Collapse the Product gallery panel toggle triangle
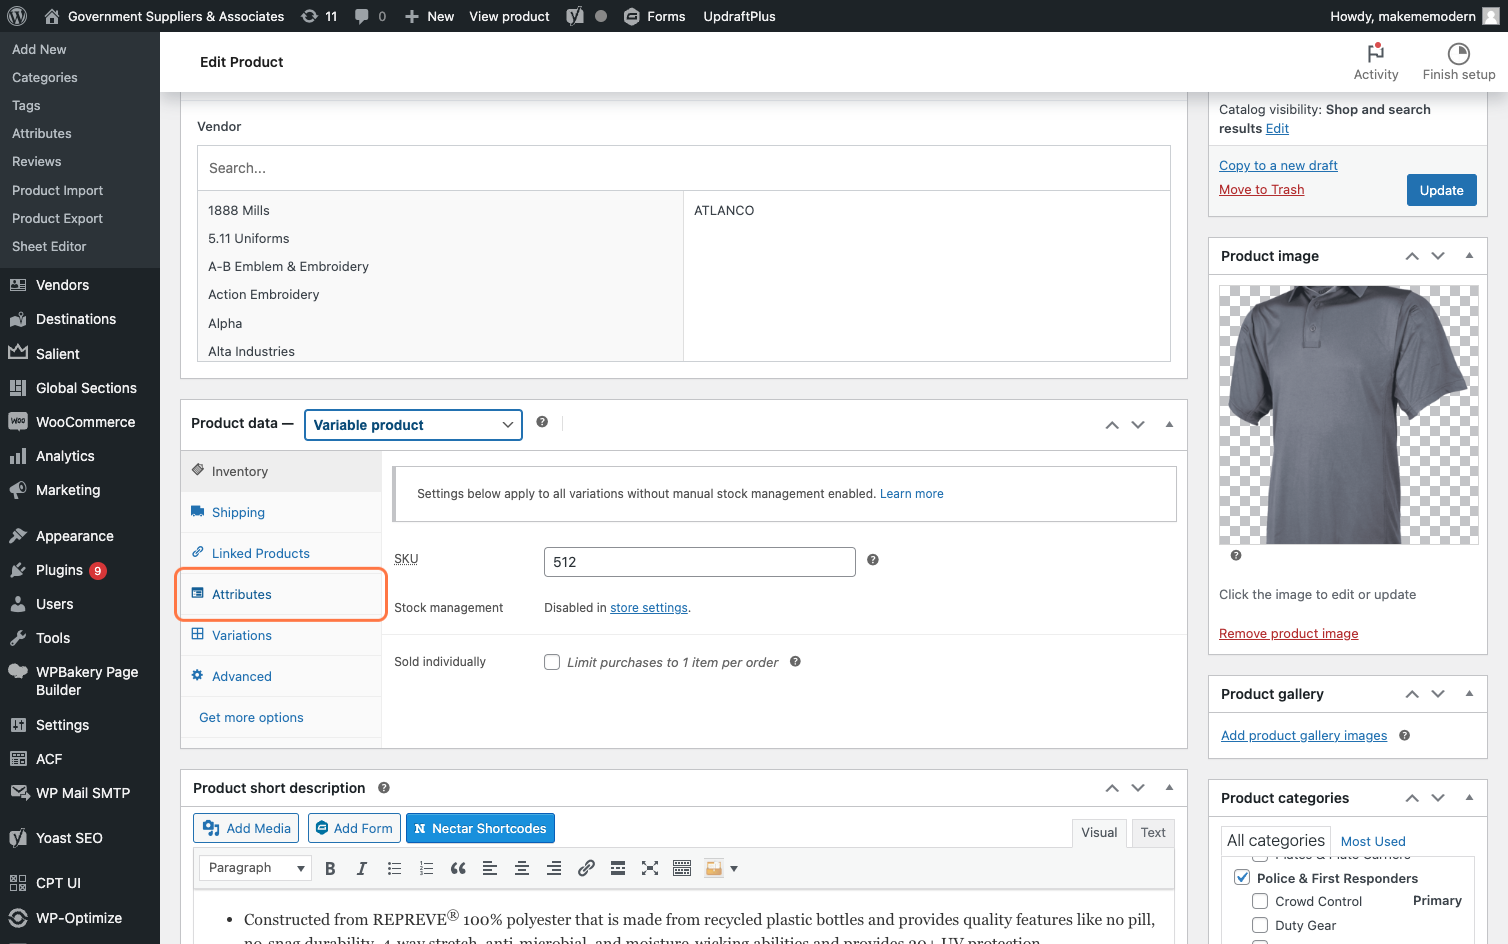The height and width of the screenshot is (944, 1508). pyautogui.click(x=1469, y=694)
